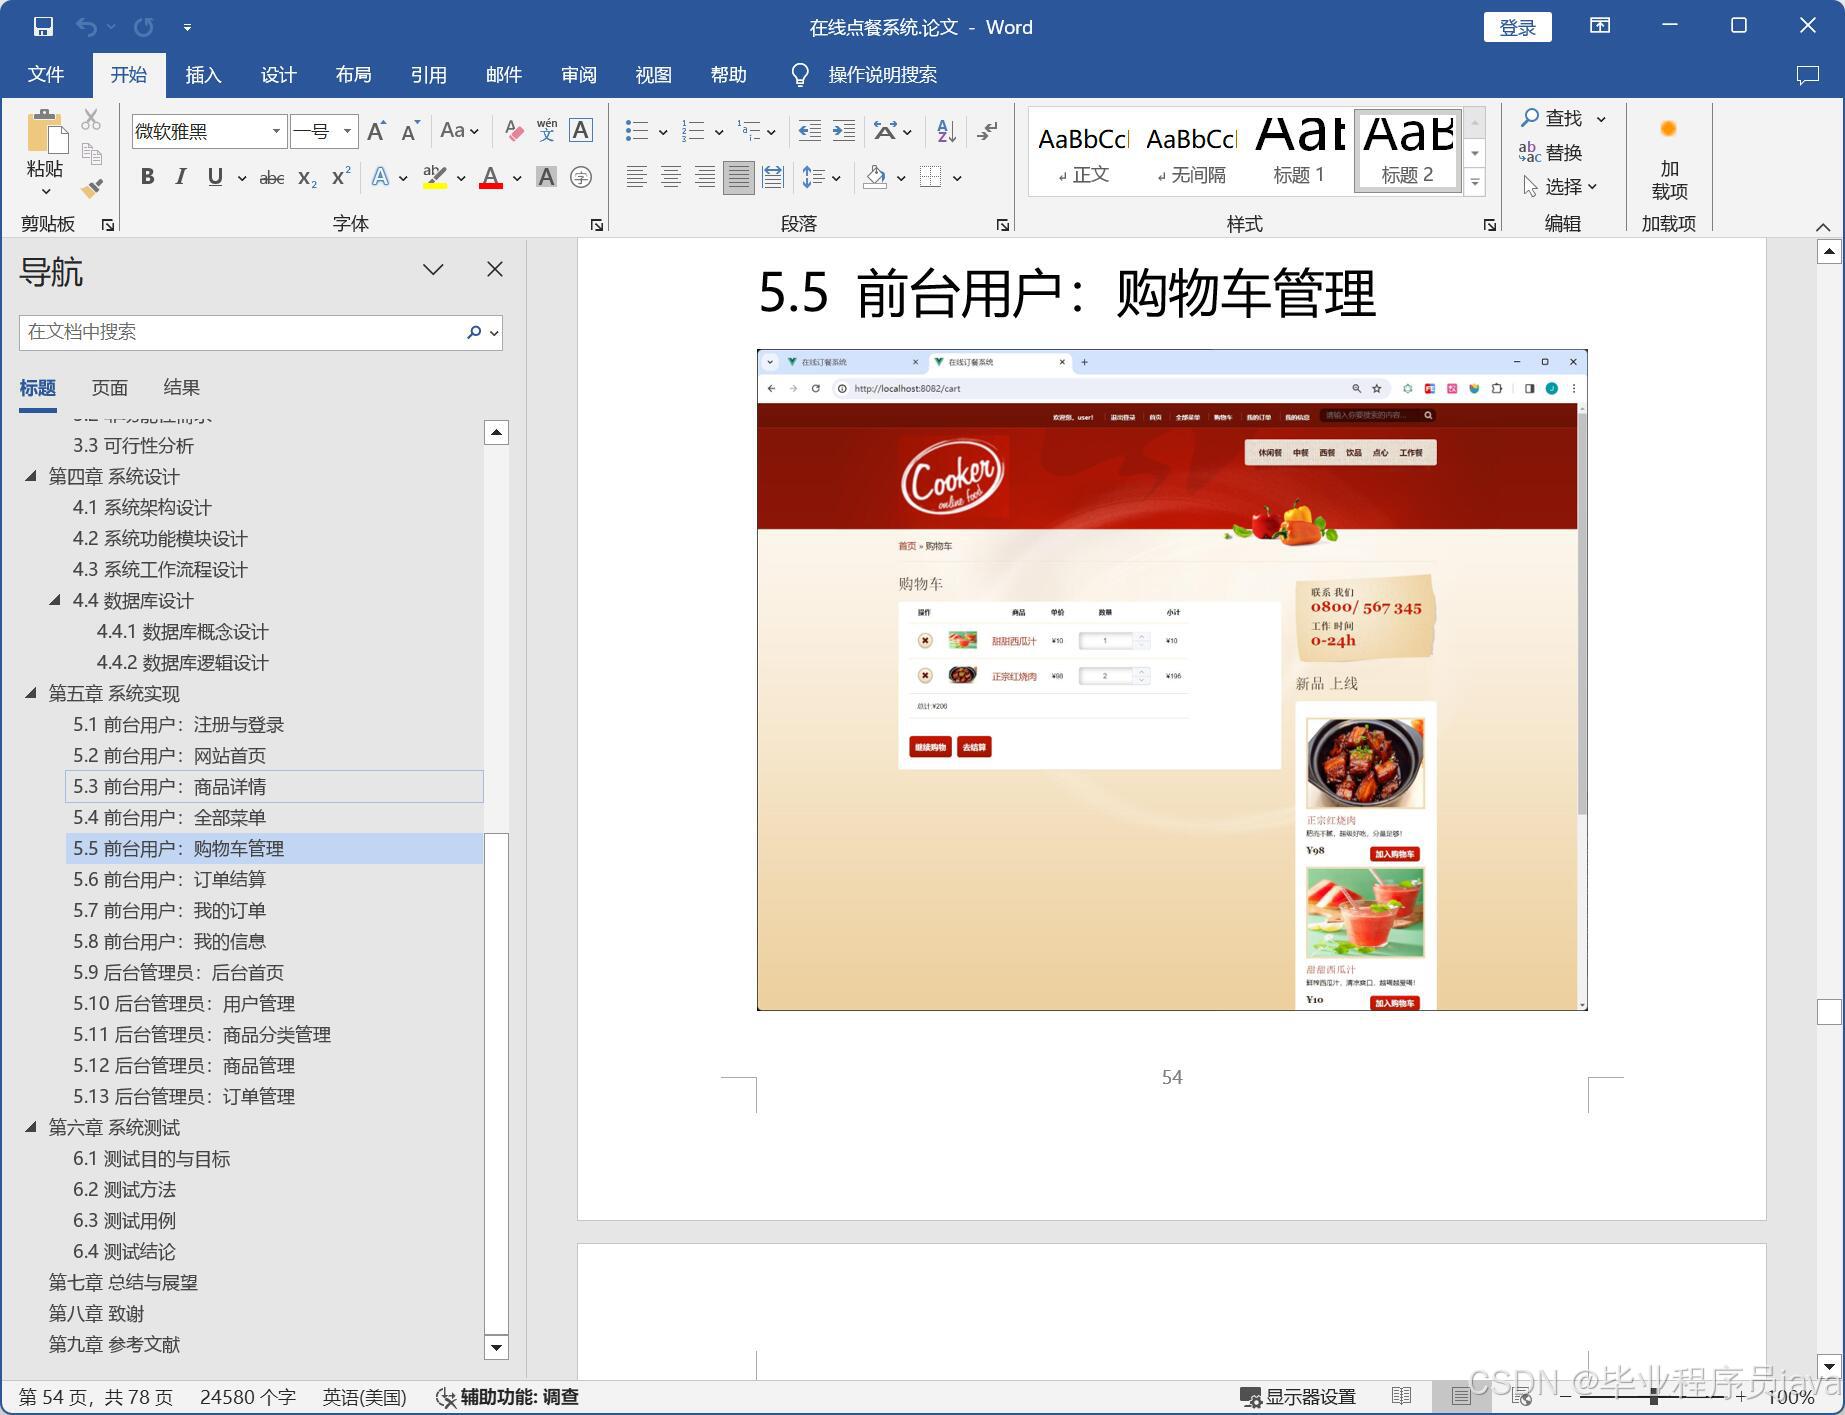Image resolution: width=1845 pixels, height=1415 pixels.
Task: Go to 第七章 总结与展望 heading
Action: [x=123, y=1282]
